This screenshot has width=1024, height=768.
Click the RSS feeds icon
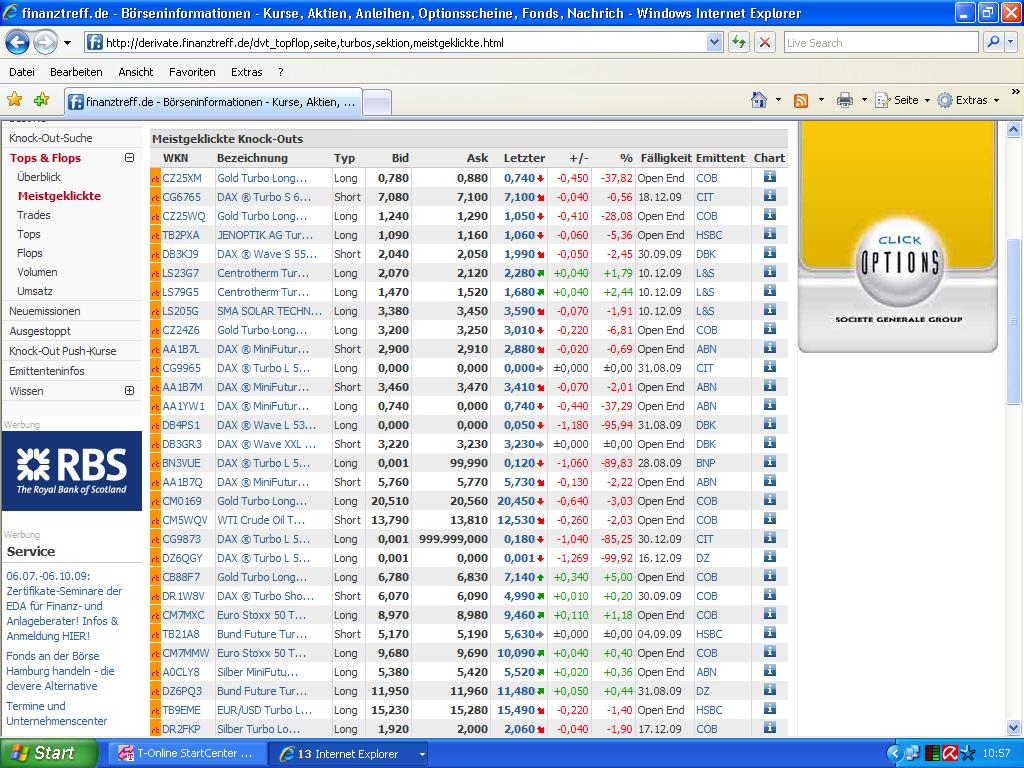pyautogui.click(x=801, y=100)
